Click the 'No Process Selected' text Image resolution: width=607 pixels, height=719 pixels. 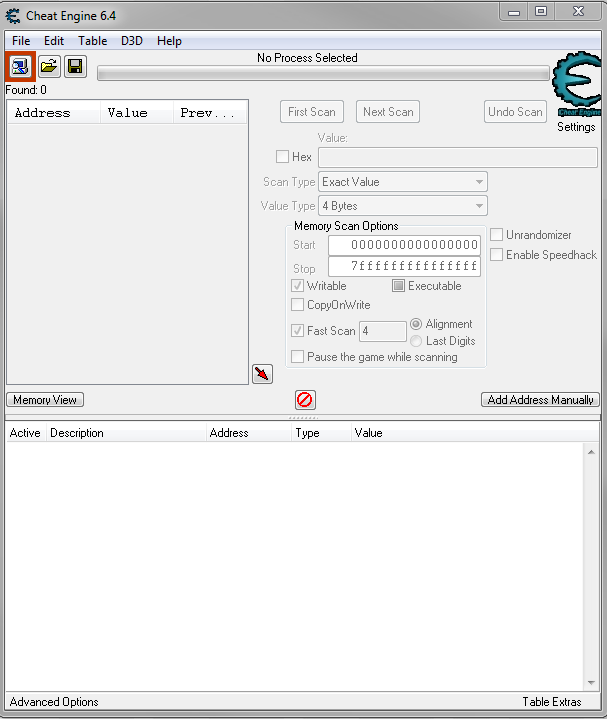307,58
